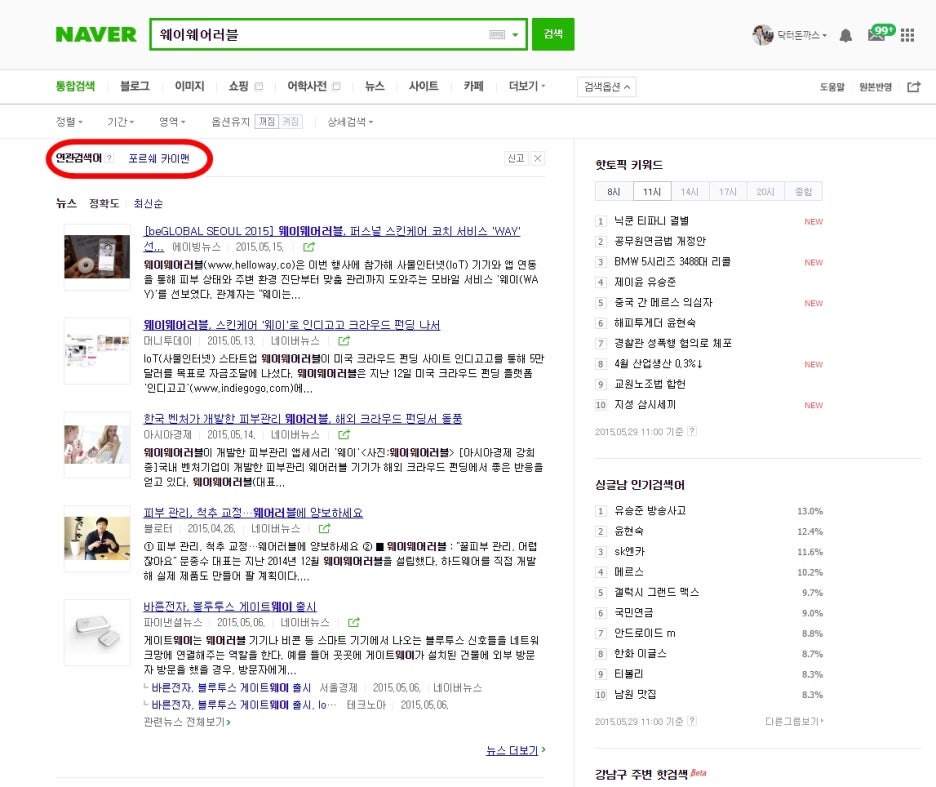Image resolution: width=936 pixels, height=787 pixels.
Task: Open the 바른전자 블루투스 게이트웨이 headline
Action: pyautogui.click(x=230, y=606)
